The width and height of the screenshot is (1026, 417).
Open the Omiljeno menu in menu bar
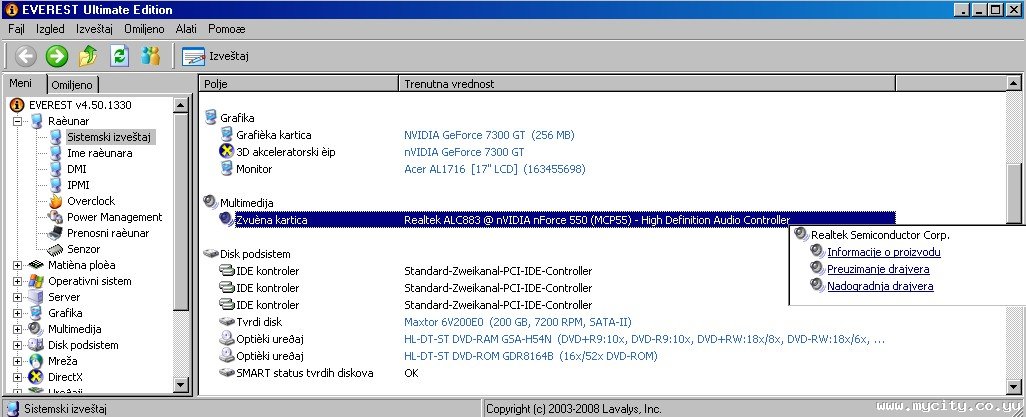(x=144, y=29)
